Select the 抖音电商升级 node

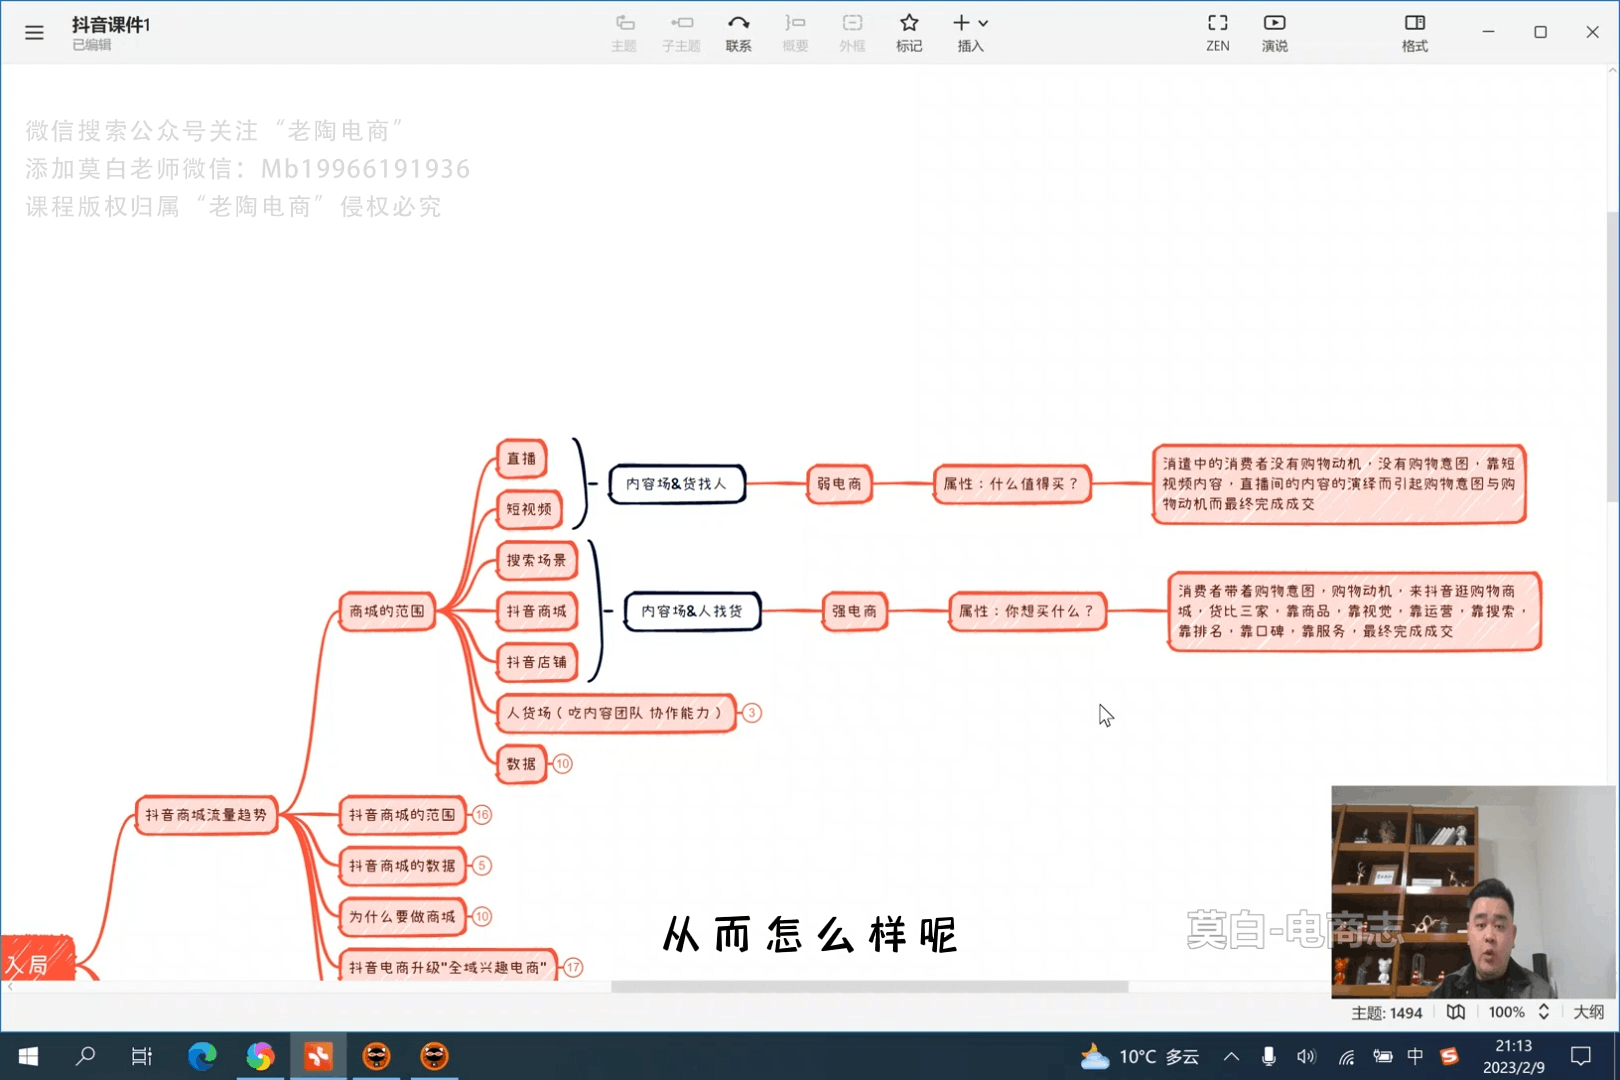(x=448, y=967)
